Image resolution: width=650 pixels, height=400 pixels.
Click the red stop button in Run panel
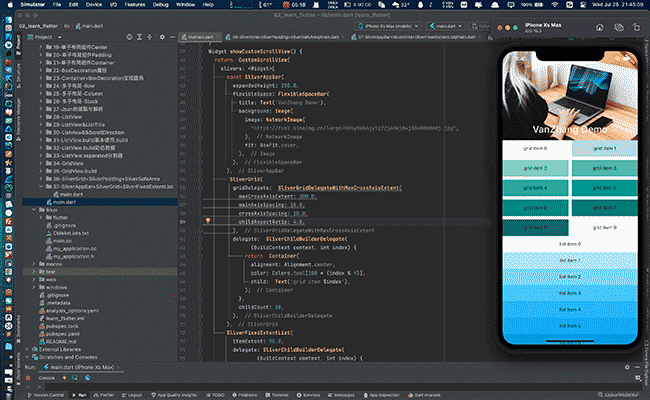28,378
